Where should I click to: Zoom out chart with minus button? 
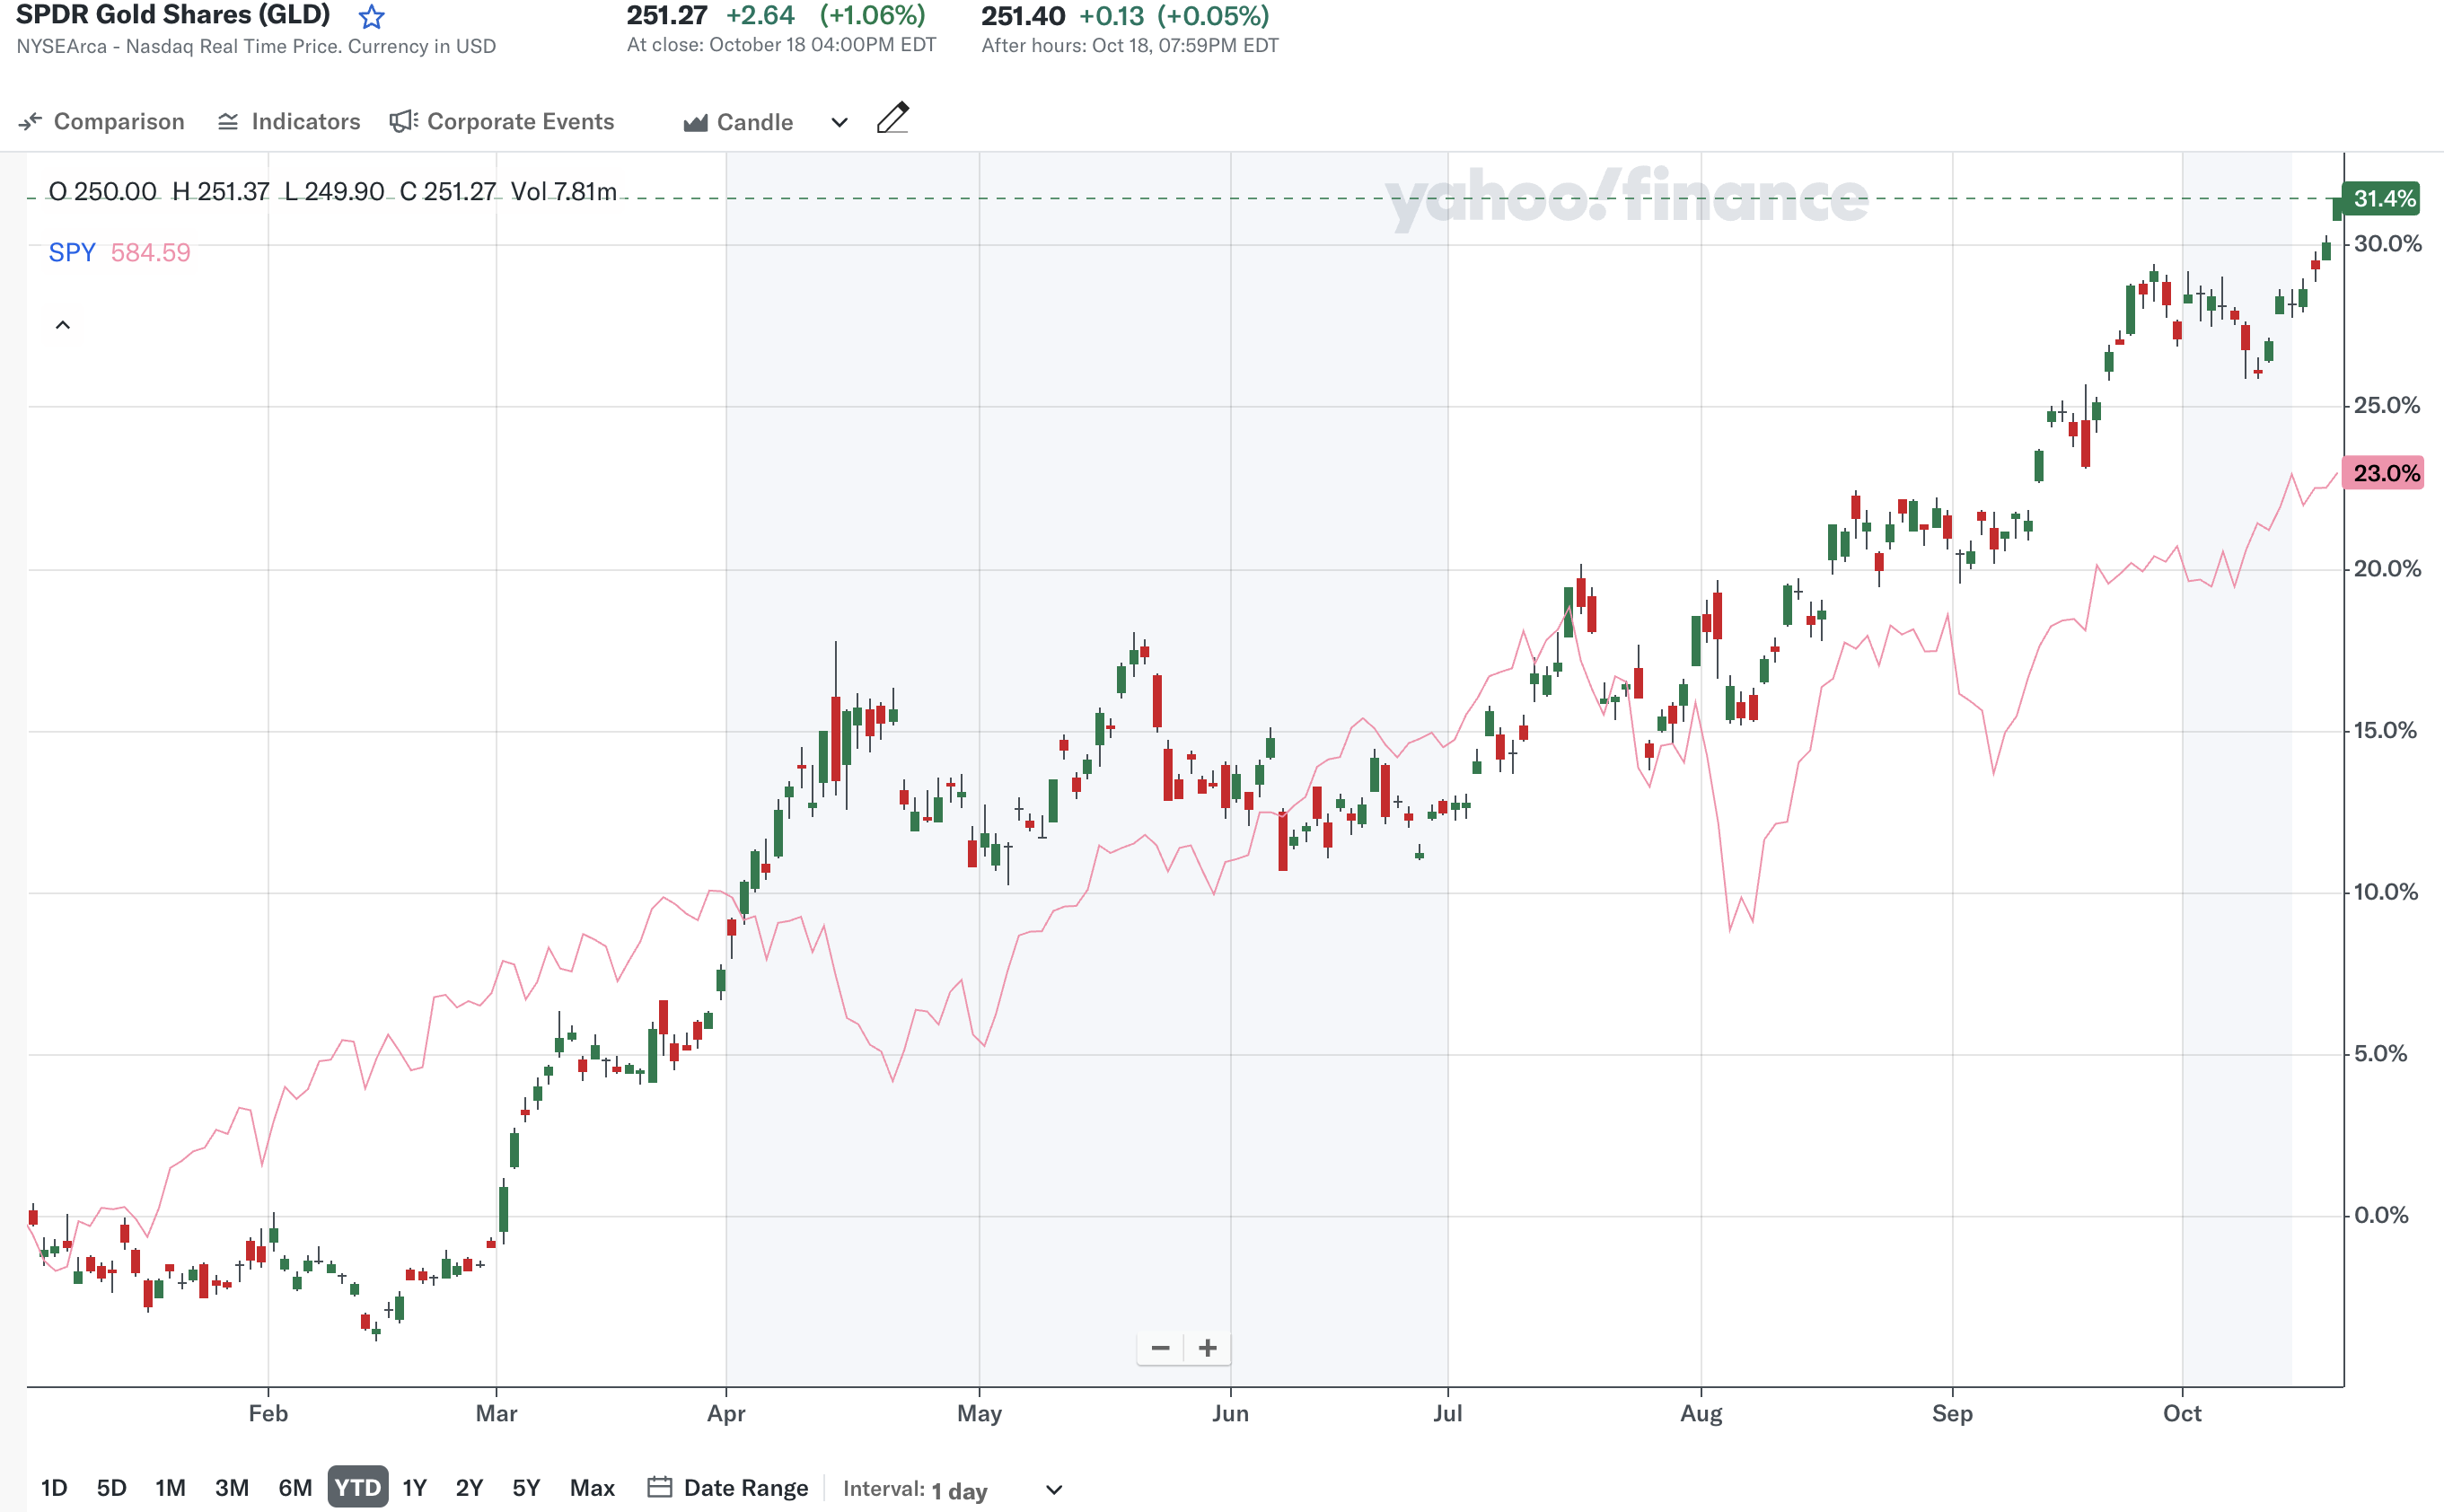(x=1160, y=1348)
